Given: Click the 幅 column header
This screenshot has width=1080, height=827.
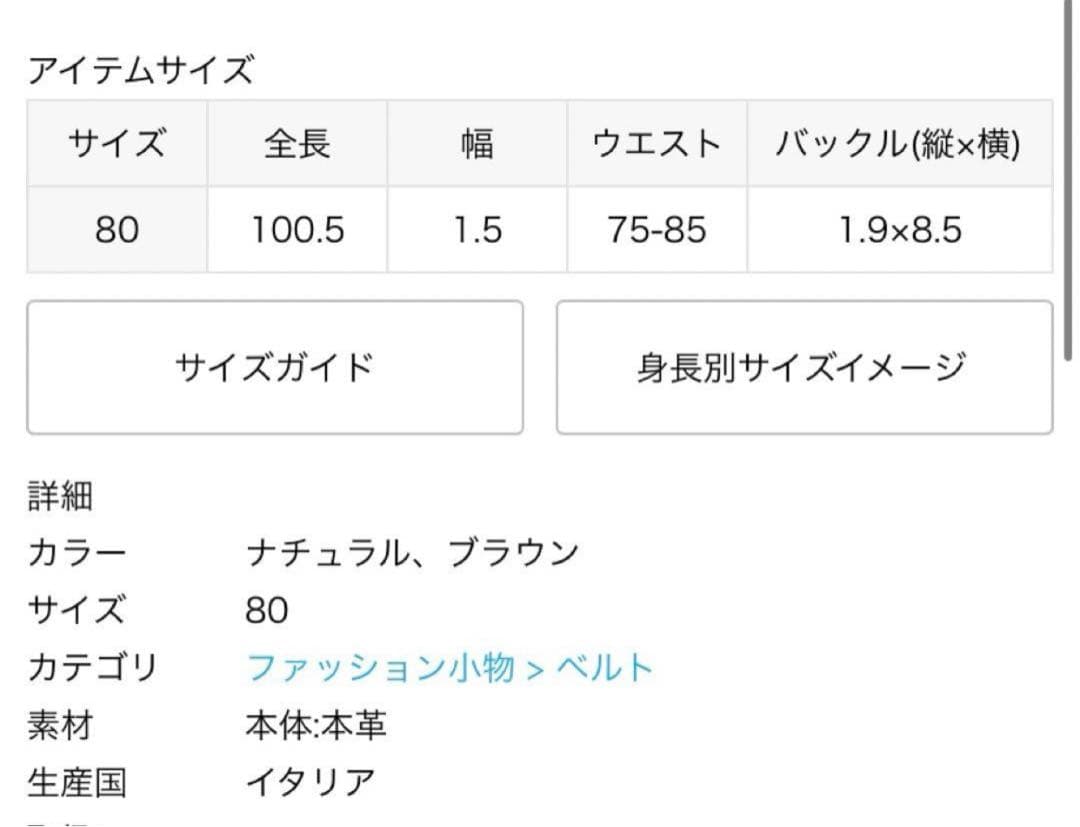Looking at the screenshot, I should point(476,144).
